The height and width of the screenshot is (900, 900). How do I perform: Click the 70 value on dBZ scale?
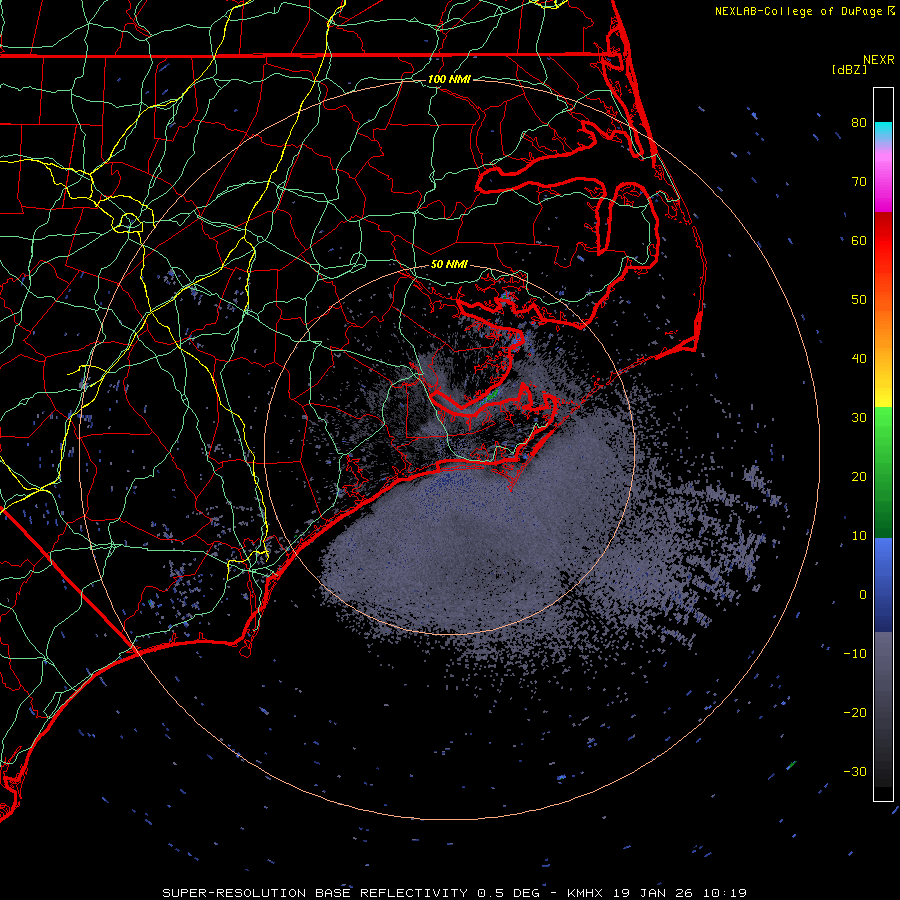pos(859,181)
